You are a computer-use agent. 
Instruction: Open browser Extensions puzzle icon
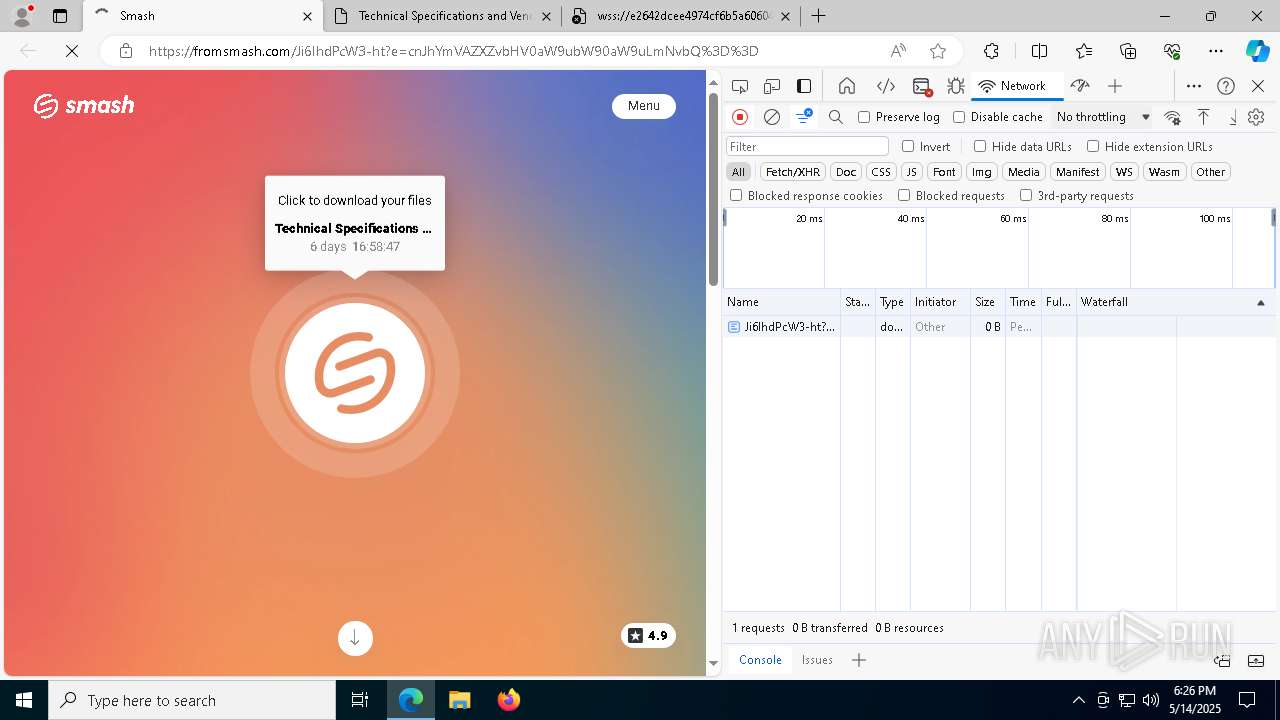[x=991, y=51]
